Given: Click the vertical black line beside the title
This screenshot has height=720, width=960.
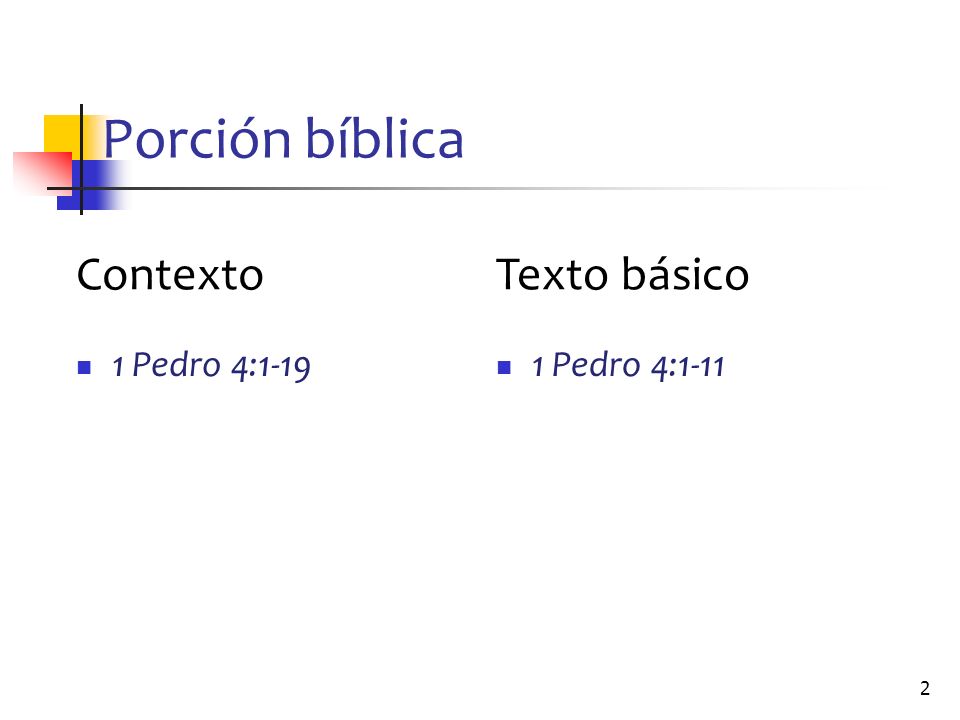Looking at the screenshot, I should [x=81, y=159].
